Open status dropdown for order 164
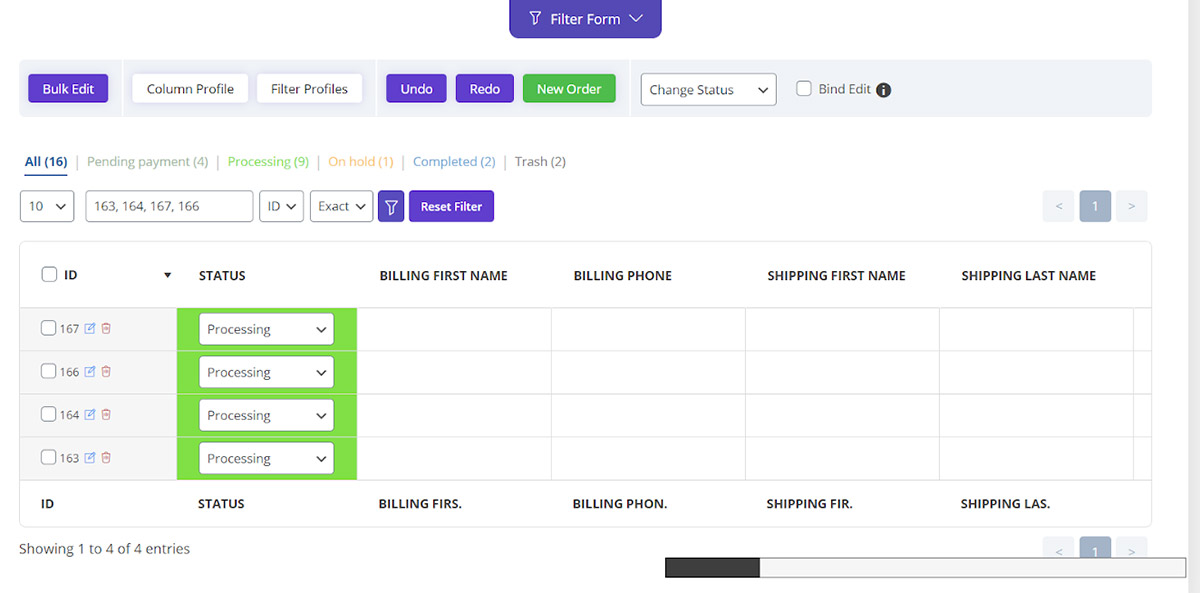 [x=266, y=415]
